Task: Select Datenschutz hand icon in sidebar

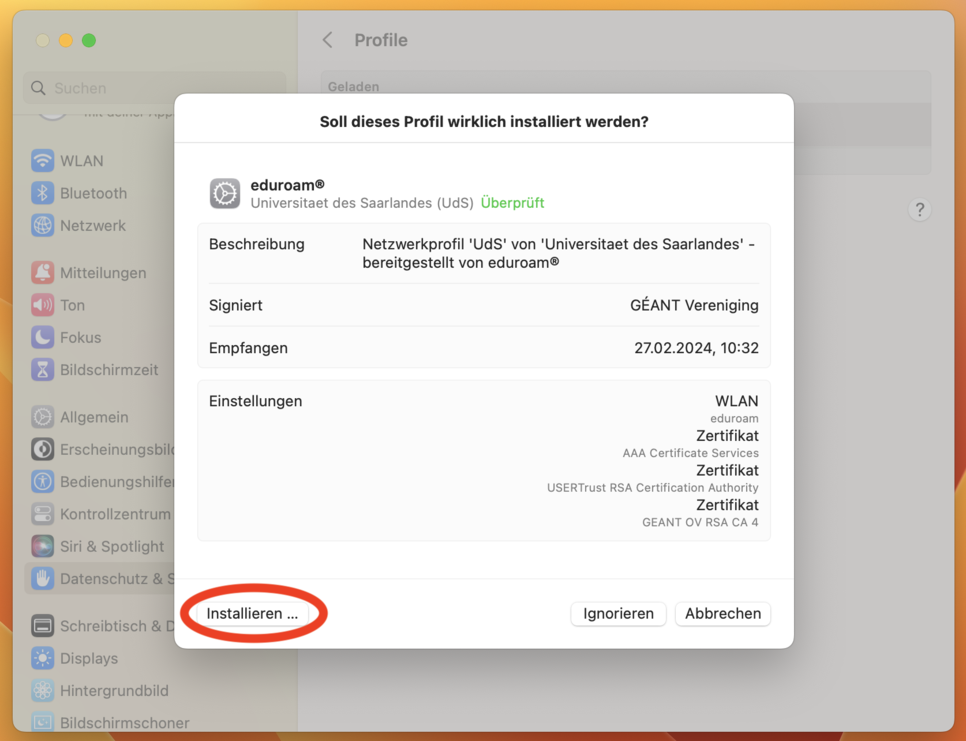Action: click(x=43, y=578)
